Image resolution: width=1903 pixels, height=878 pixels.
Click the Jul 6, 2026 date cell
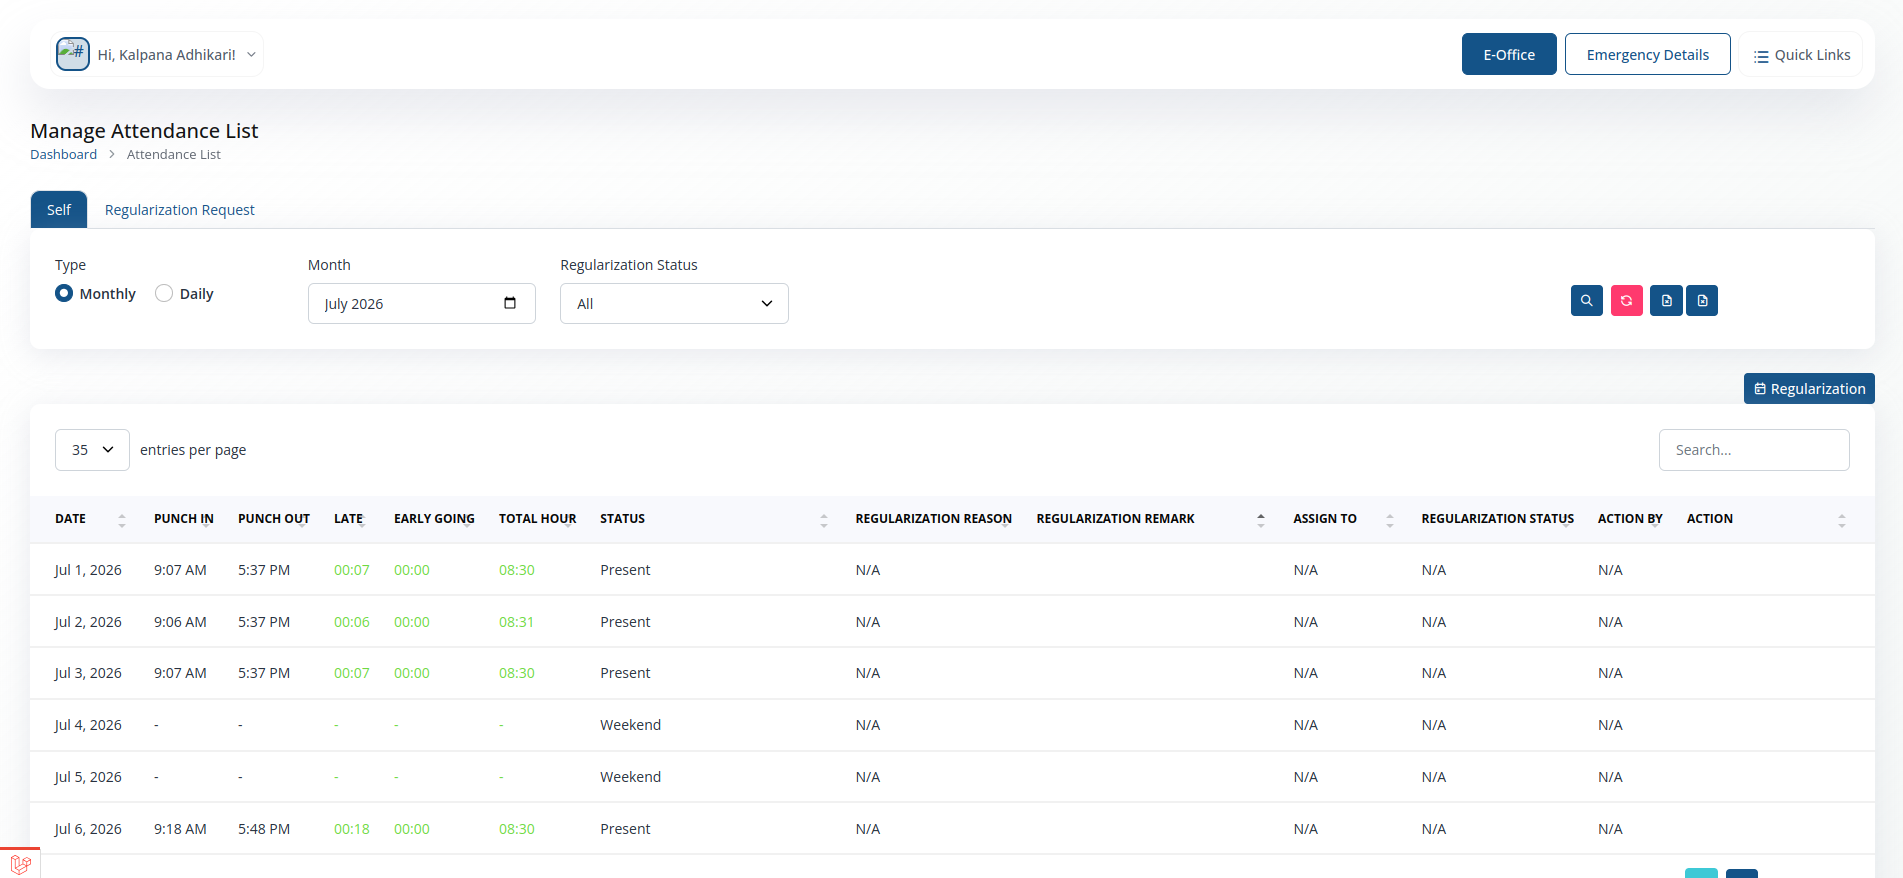[x=88, y=829]
